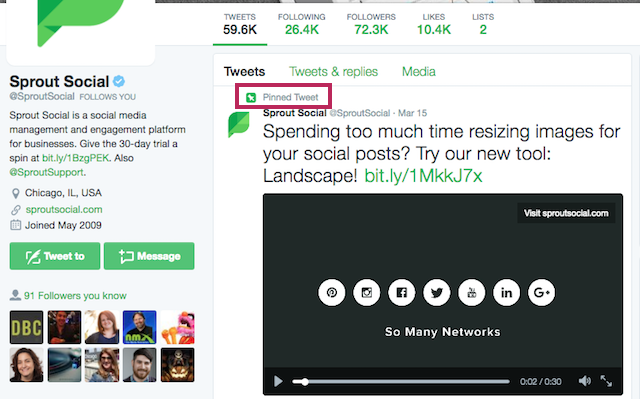Expand the video to fullscreen

coord(606,381)
